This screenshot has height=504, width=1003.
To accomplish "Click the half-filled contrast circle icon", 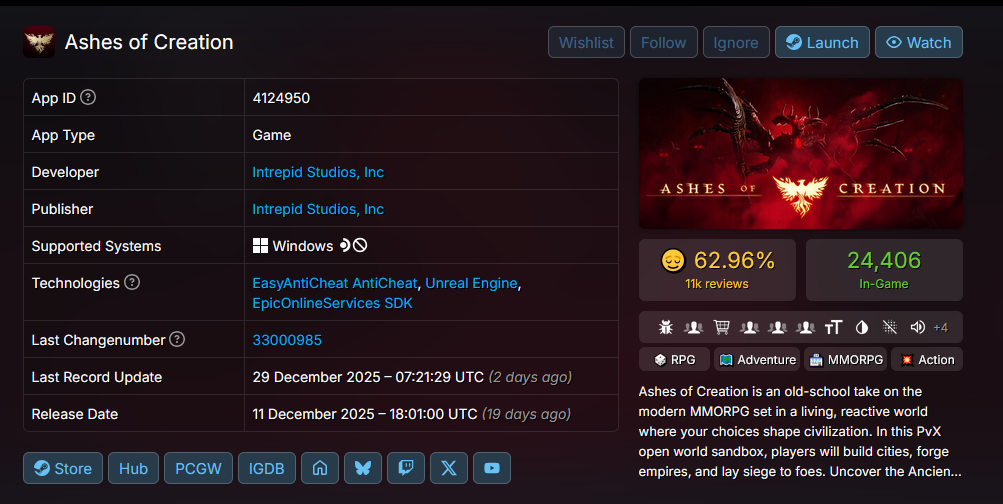I will point(862,327).
